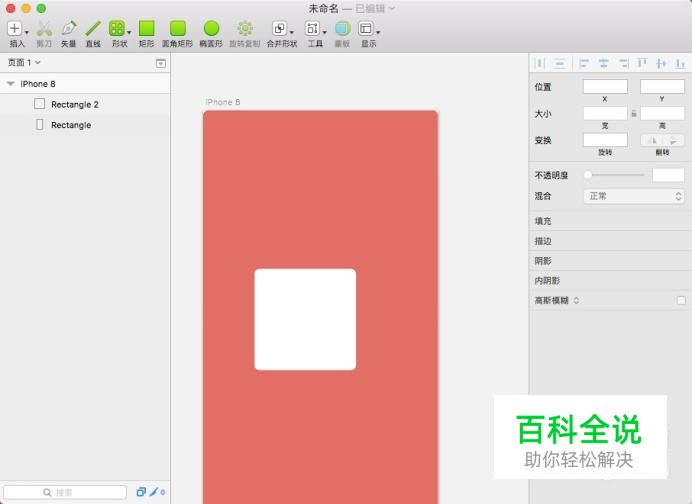Open the 页面 1 page selector
This screenshot has width=692, height=504.
(24, 62)
